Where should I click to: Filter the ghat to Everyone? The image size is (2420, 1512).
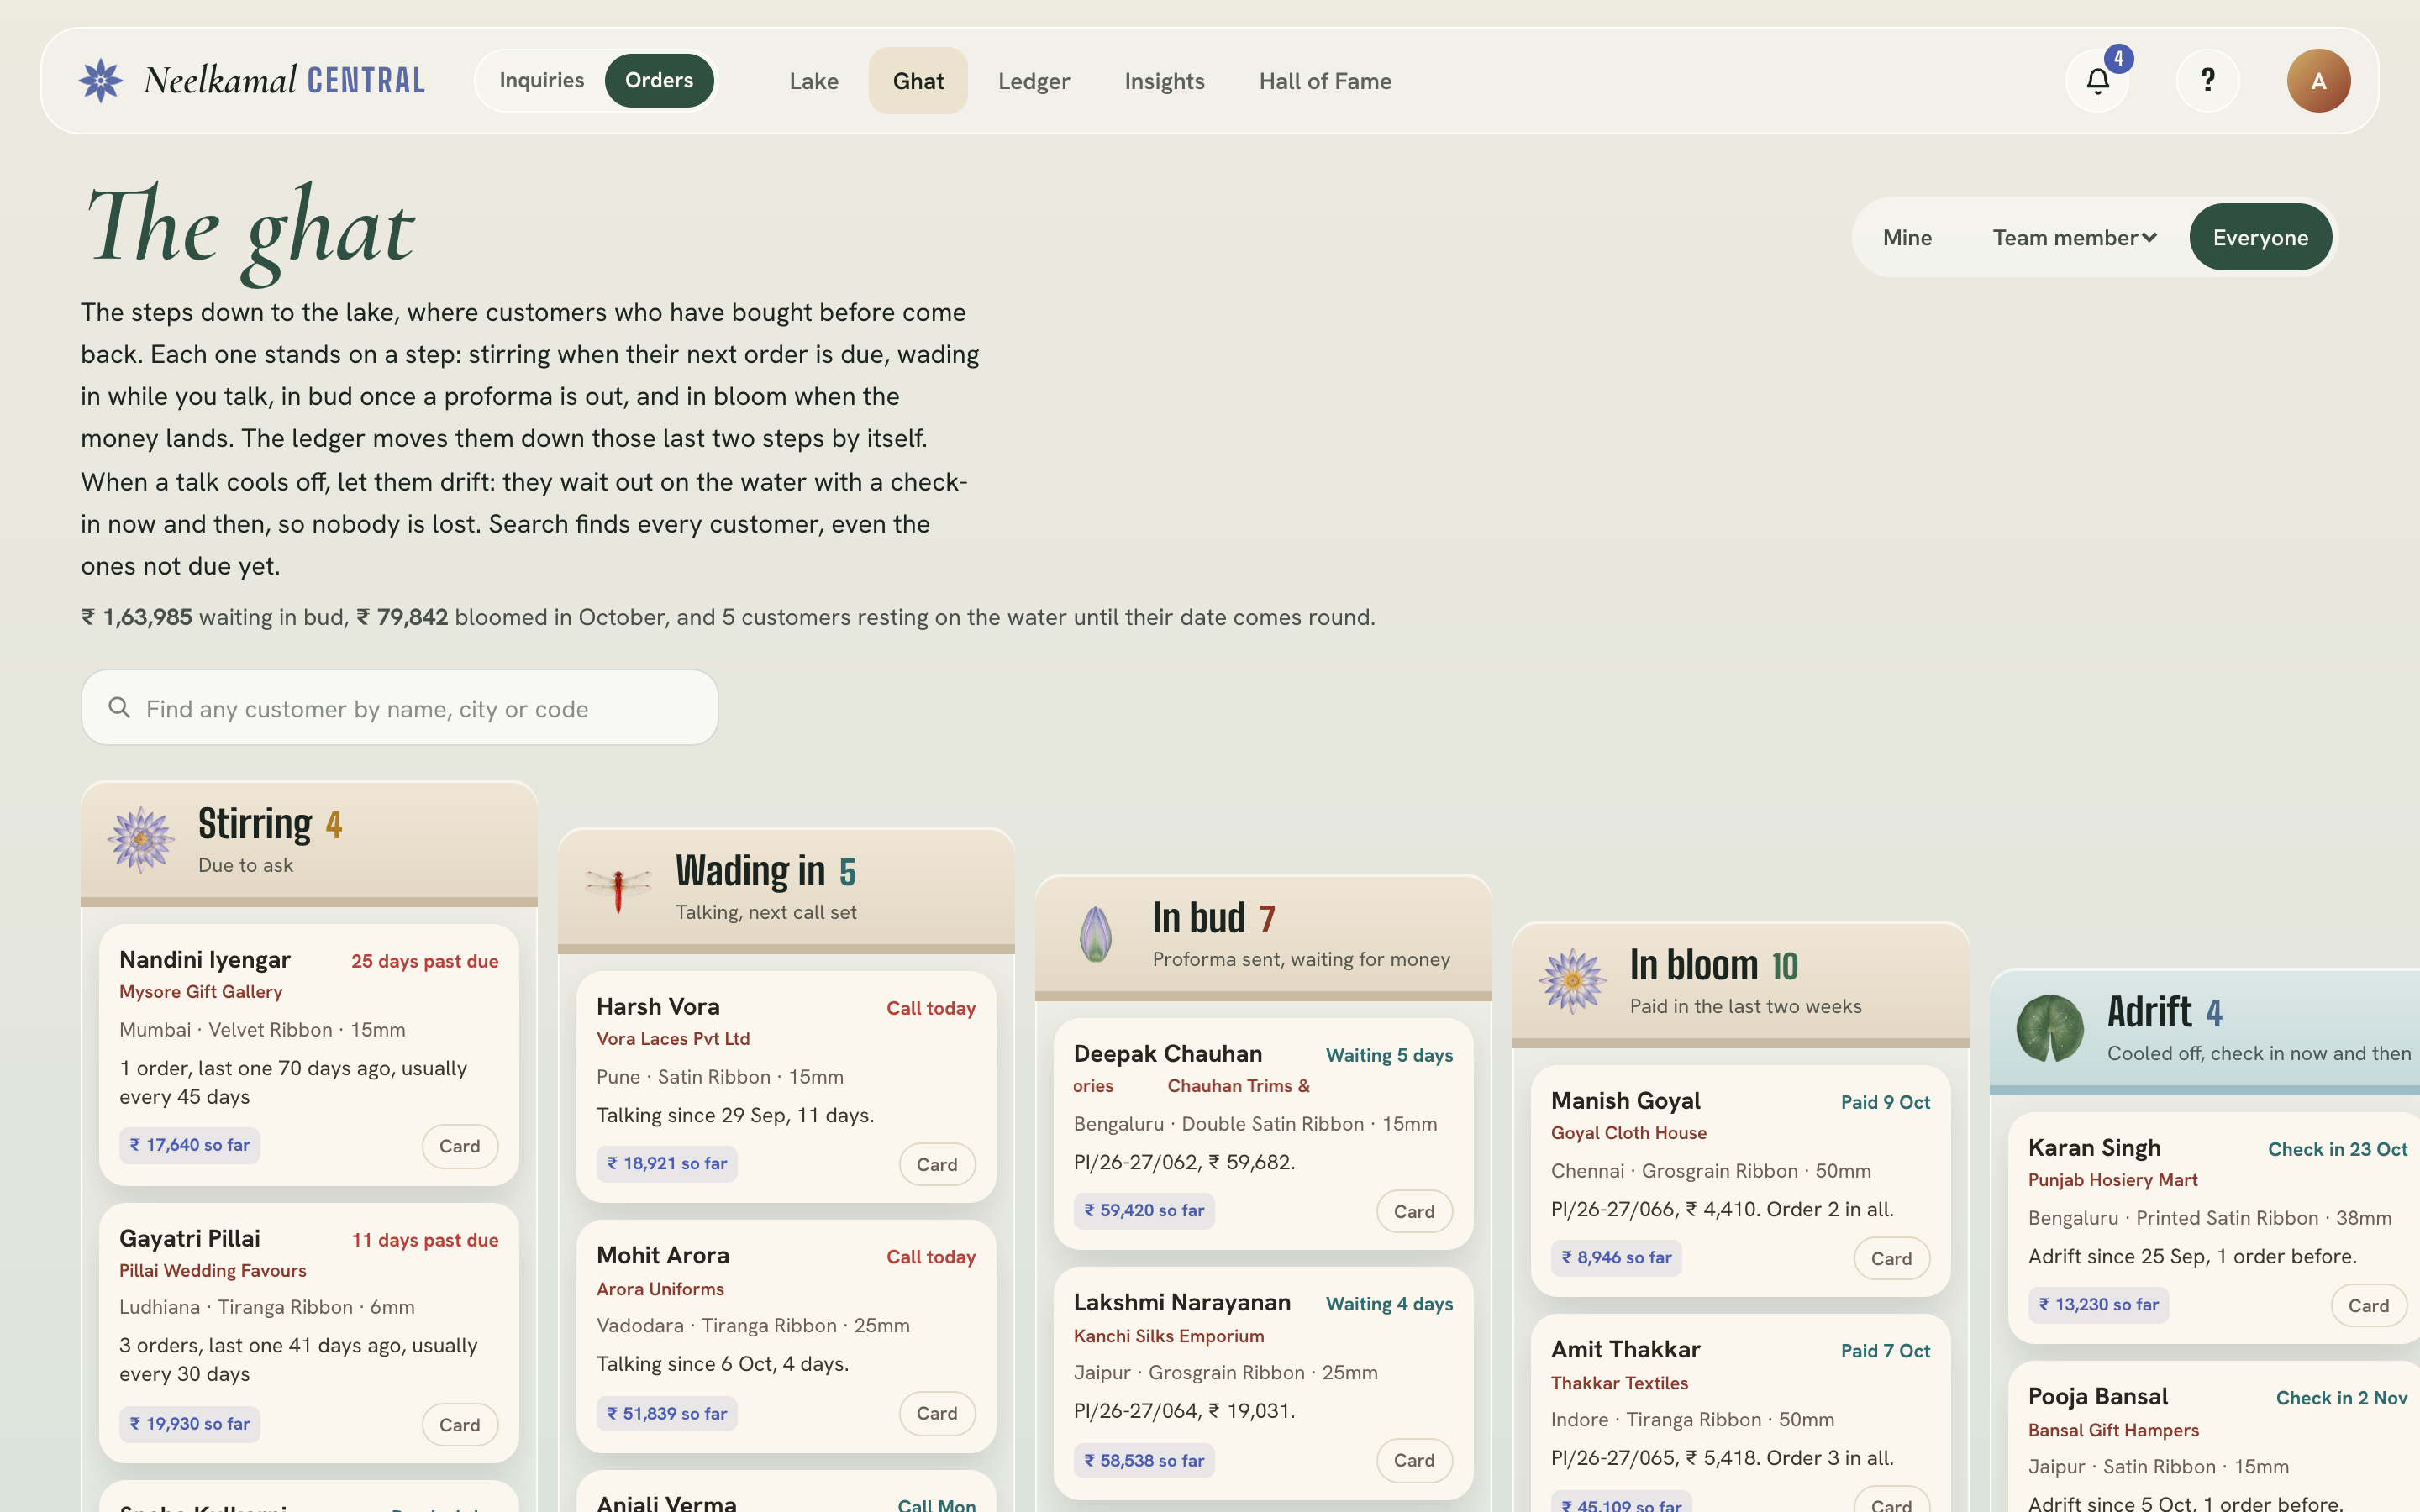coord(2260,238)
